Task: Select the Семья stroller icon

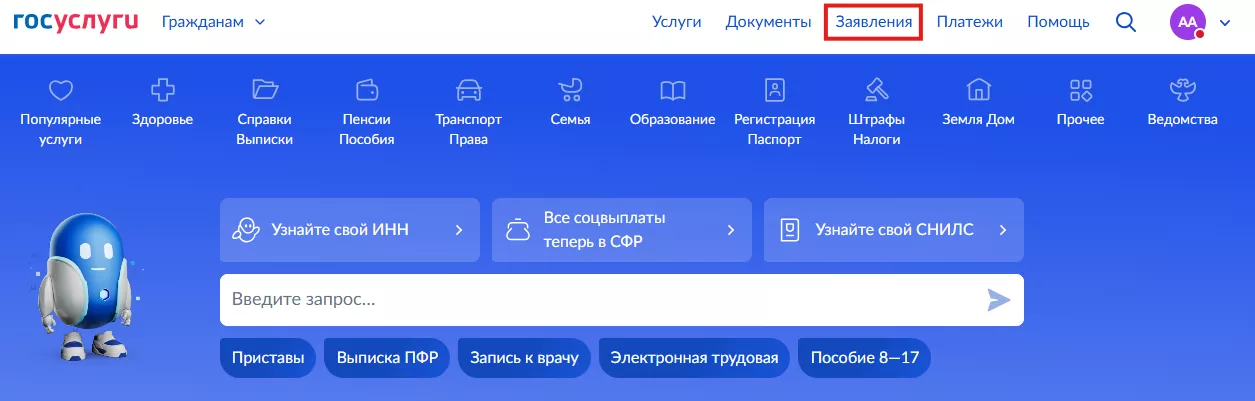Action: click(x=570, y=91)
